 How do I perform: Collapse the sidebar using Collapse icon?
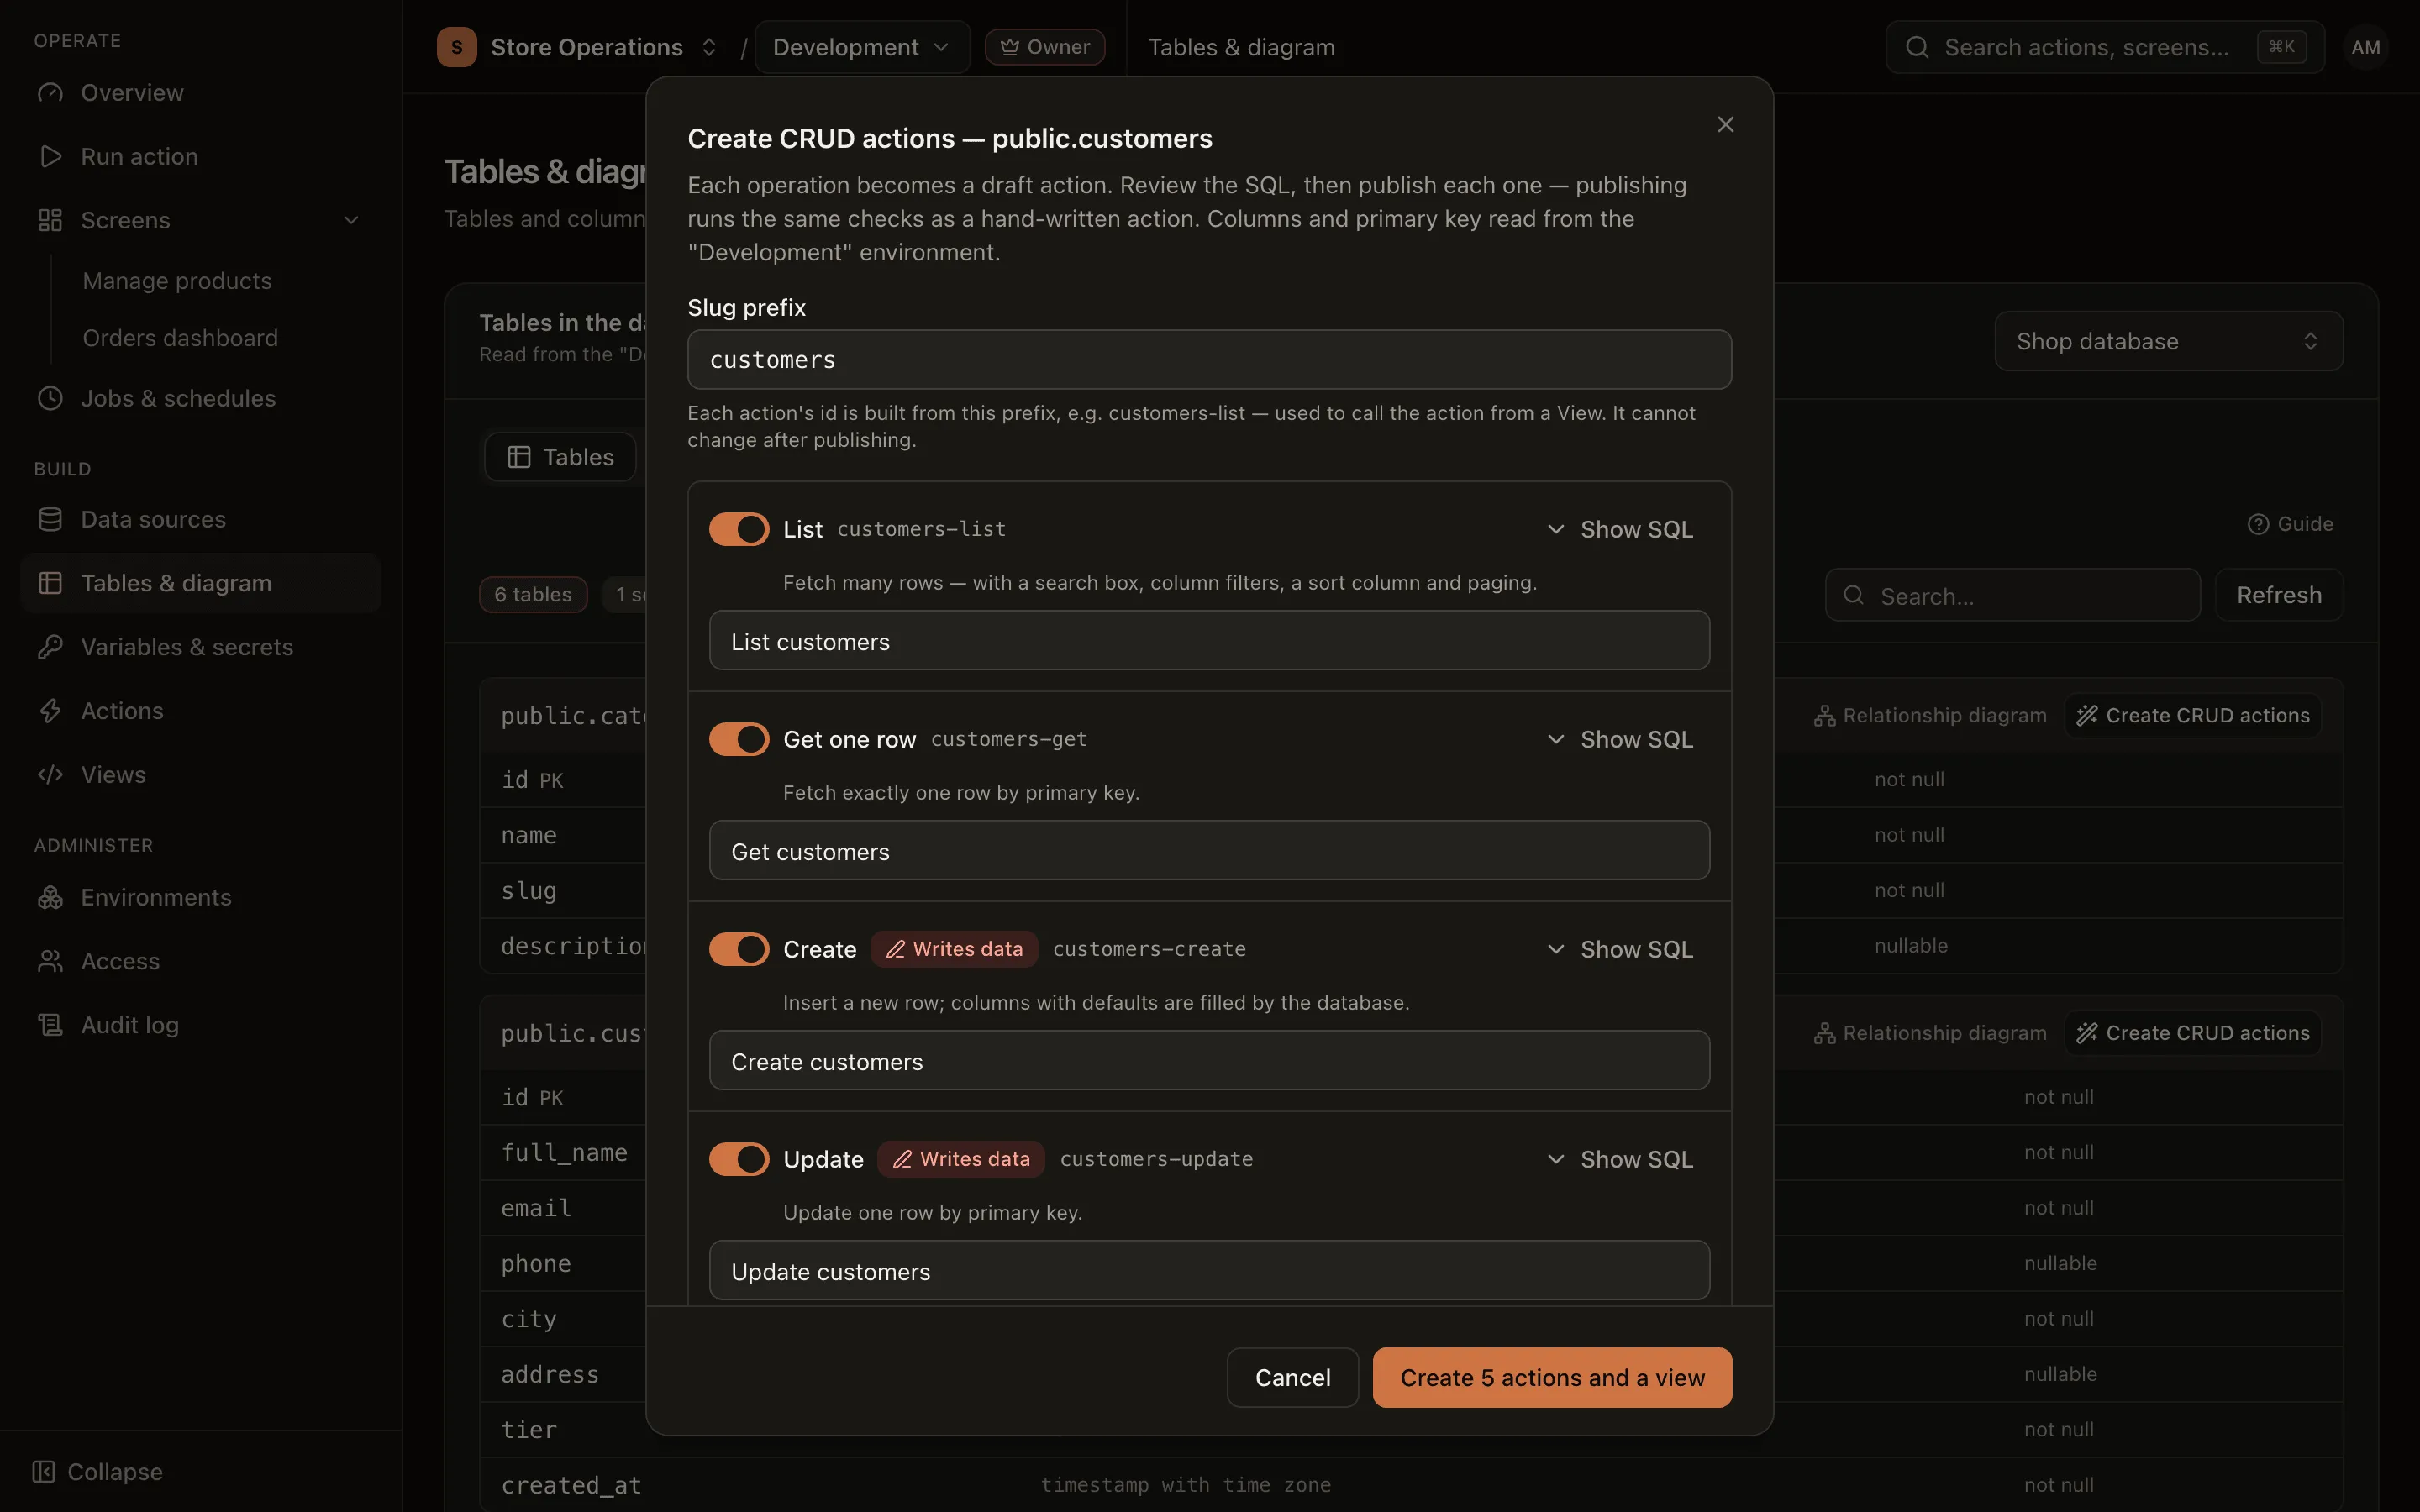tap(44, 1471)
